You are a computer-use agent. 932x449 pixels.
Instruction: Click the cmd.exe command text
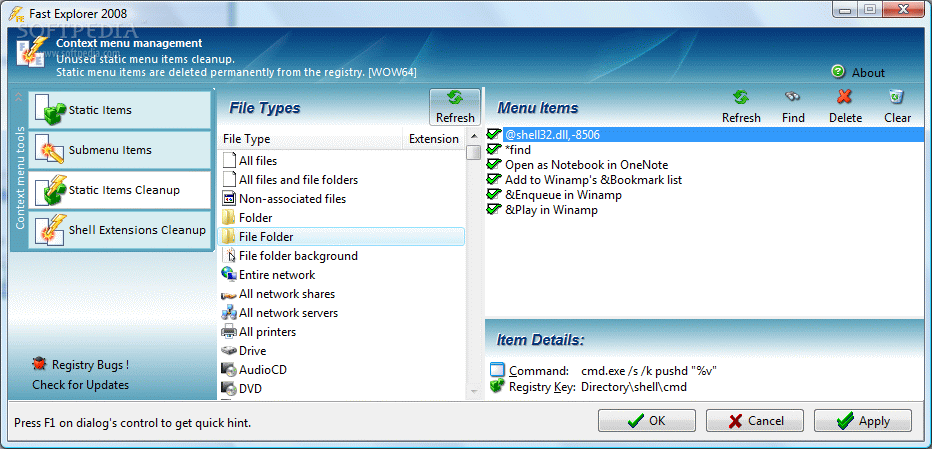tap(649, 371)
